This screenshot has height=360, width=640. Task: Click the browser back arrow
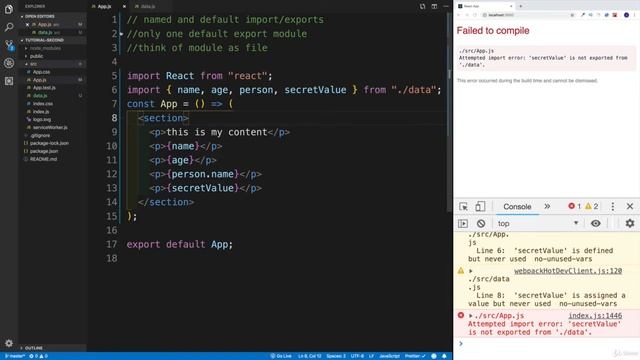click(459, 15)
